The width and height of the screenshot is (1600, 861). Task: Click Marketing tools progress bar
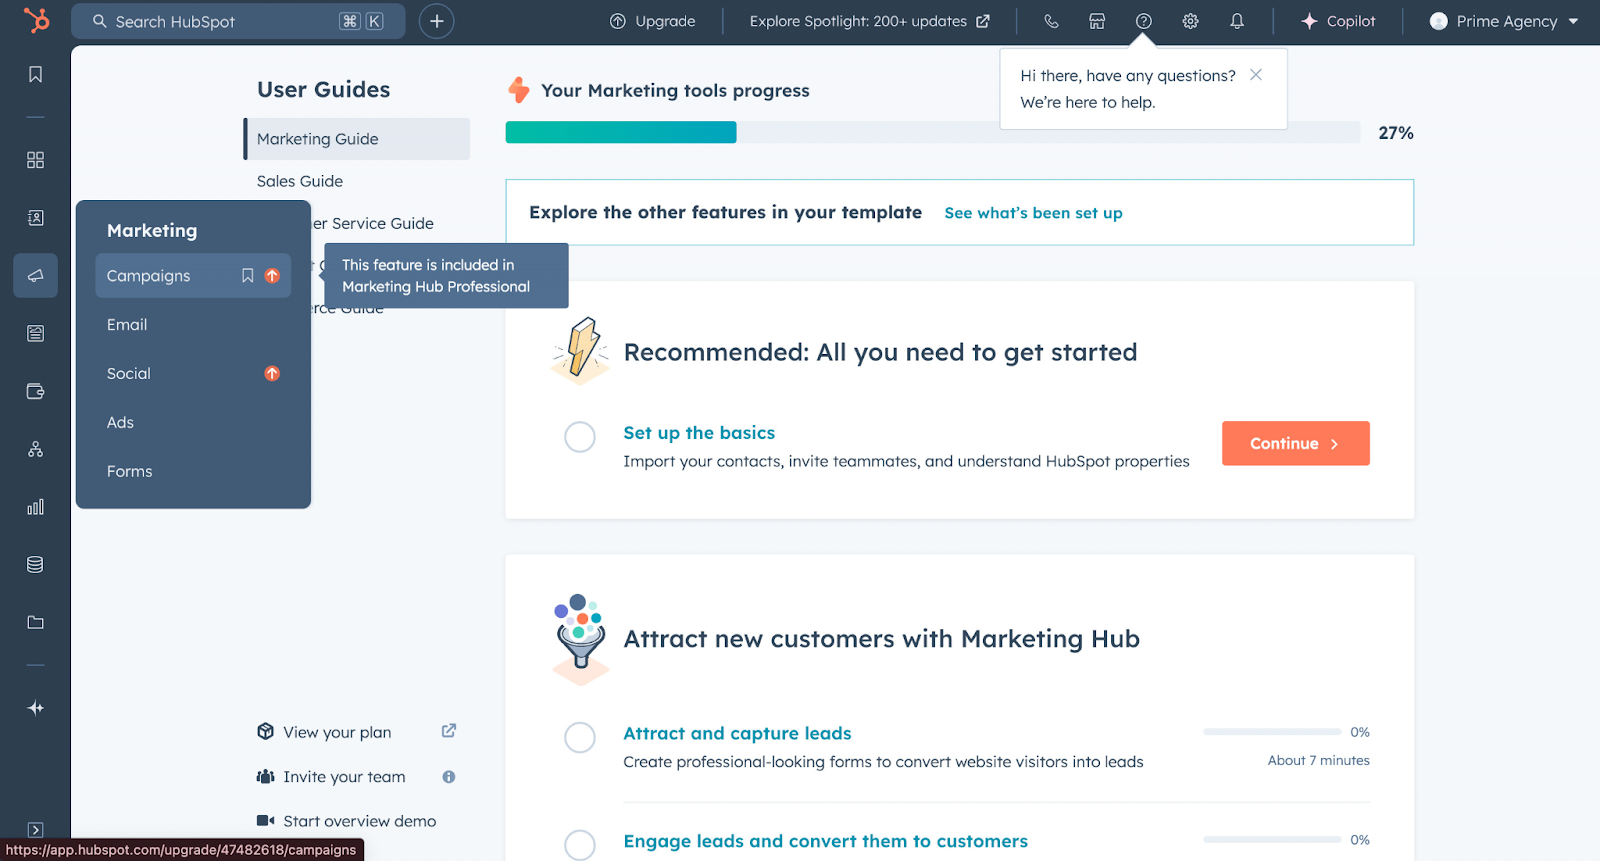pyautogui.click(x=933, y=132)
